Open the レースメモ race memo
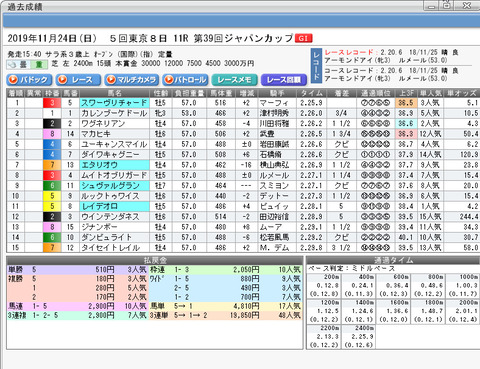This screenshot has height=369, width=480. [235, 80]
